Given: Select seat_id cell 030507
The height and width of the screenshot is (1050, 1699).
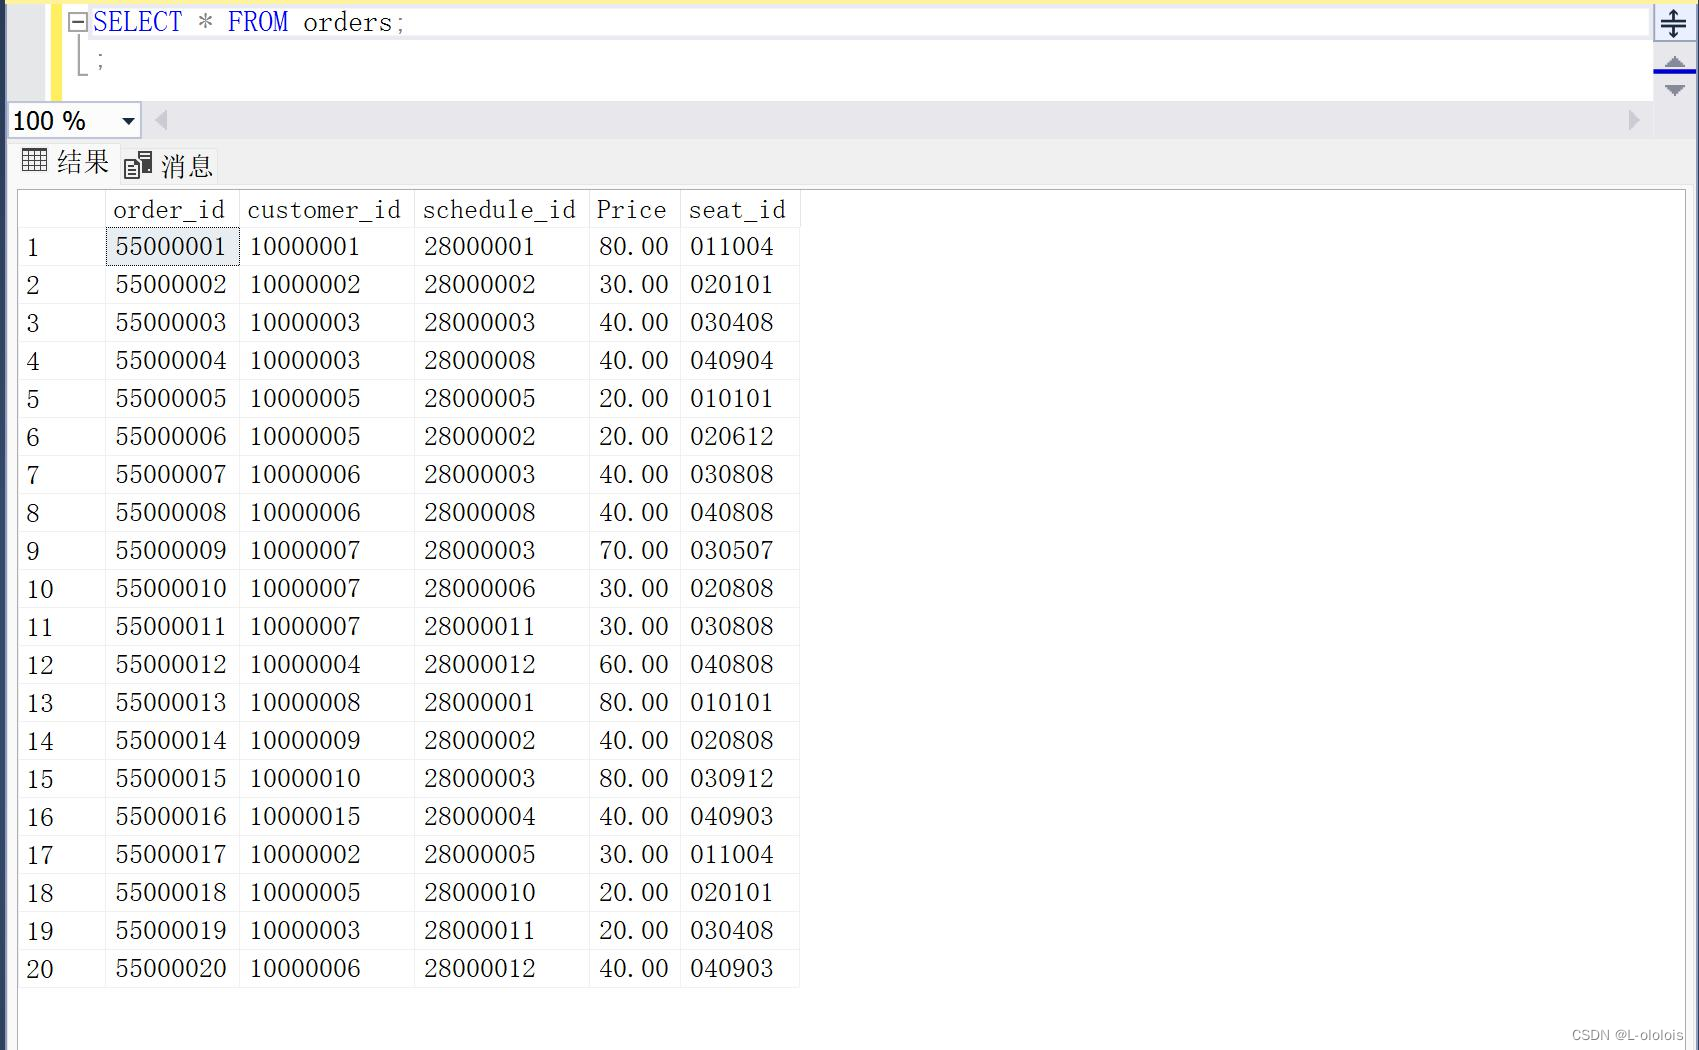Looking at the screenshot, I should [739, 550].
